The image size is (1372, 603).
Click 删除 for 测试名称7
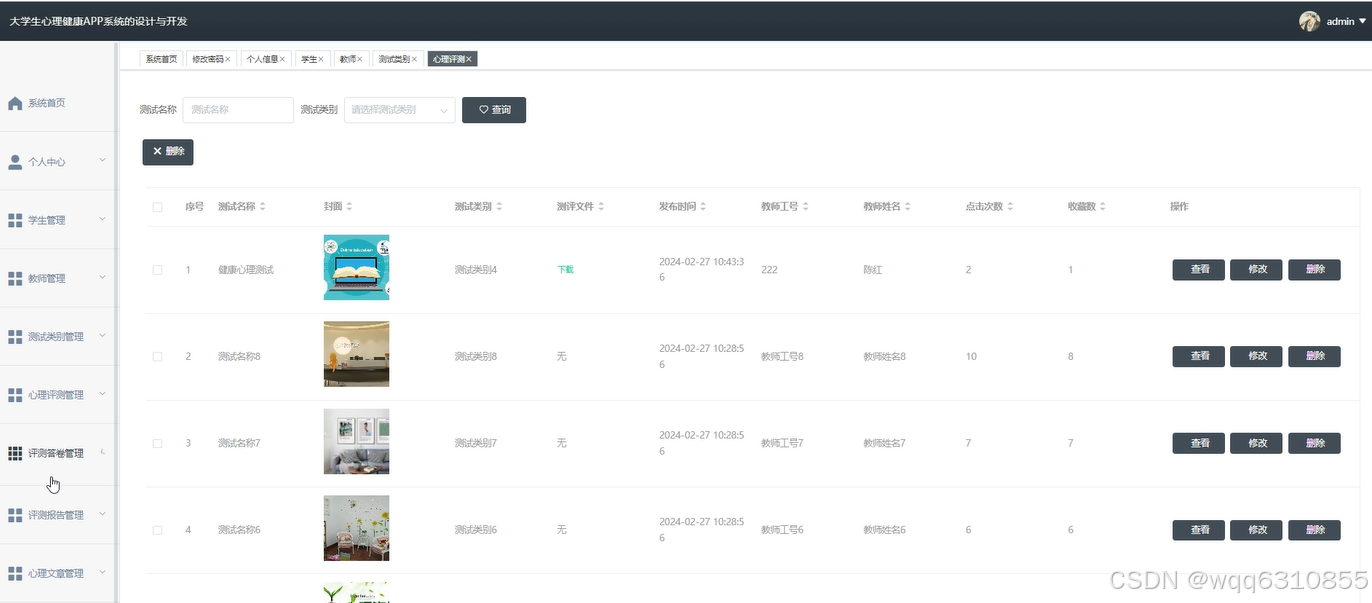click(x=1315, y=443)
